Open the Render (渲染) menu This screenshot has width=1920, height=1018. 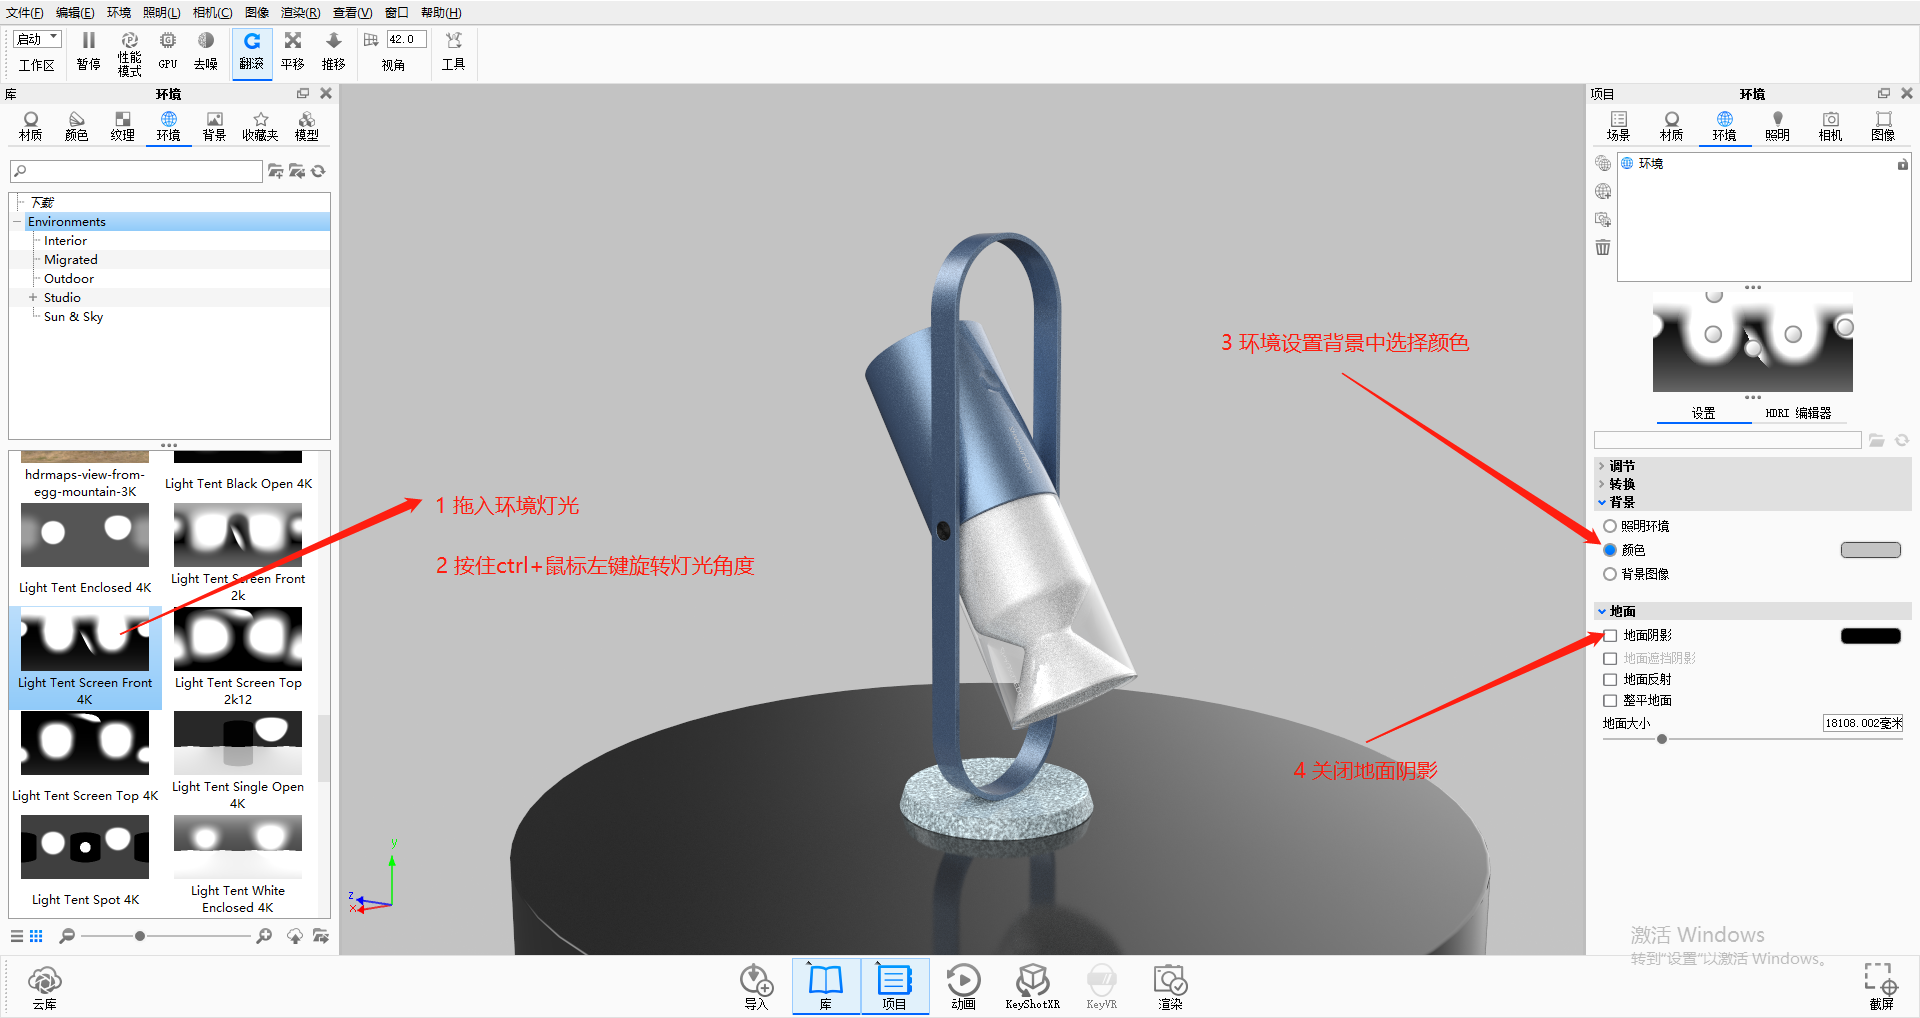300,13
